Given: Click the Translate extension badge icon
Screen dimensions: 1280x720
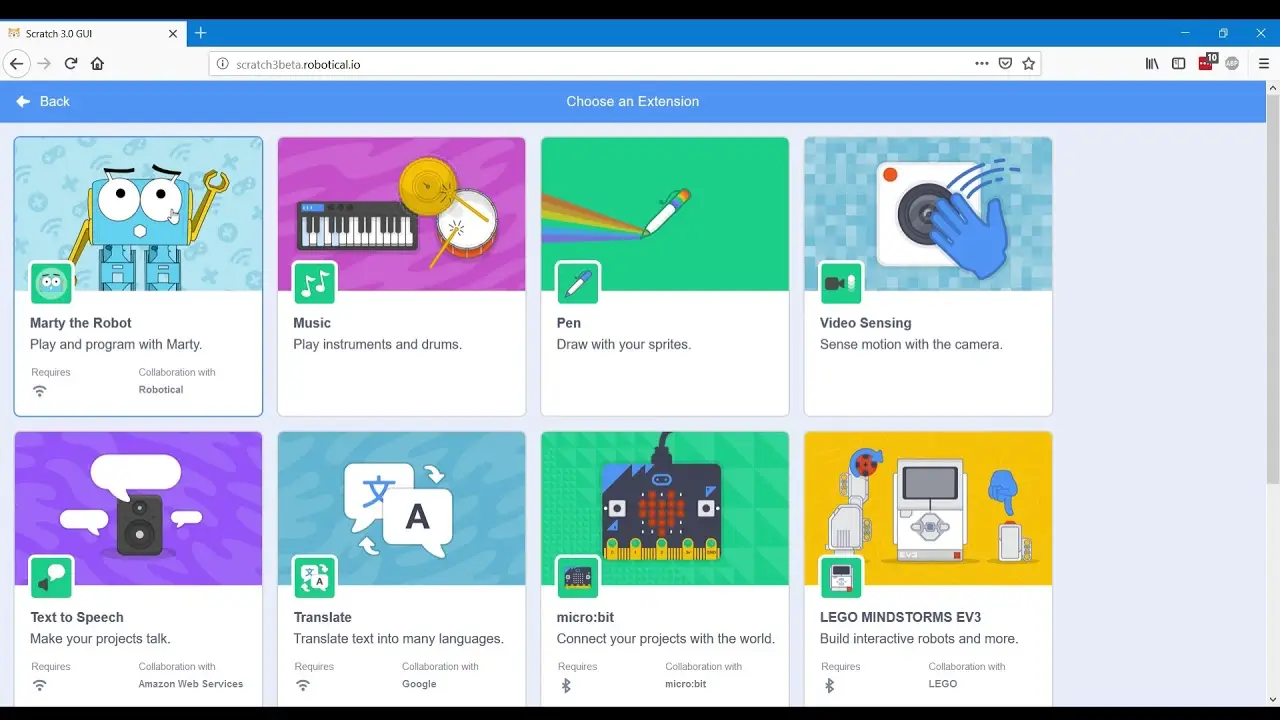Looking at the screenshot, I should pyautogui.click(x=314, y=577).
